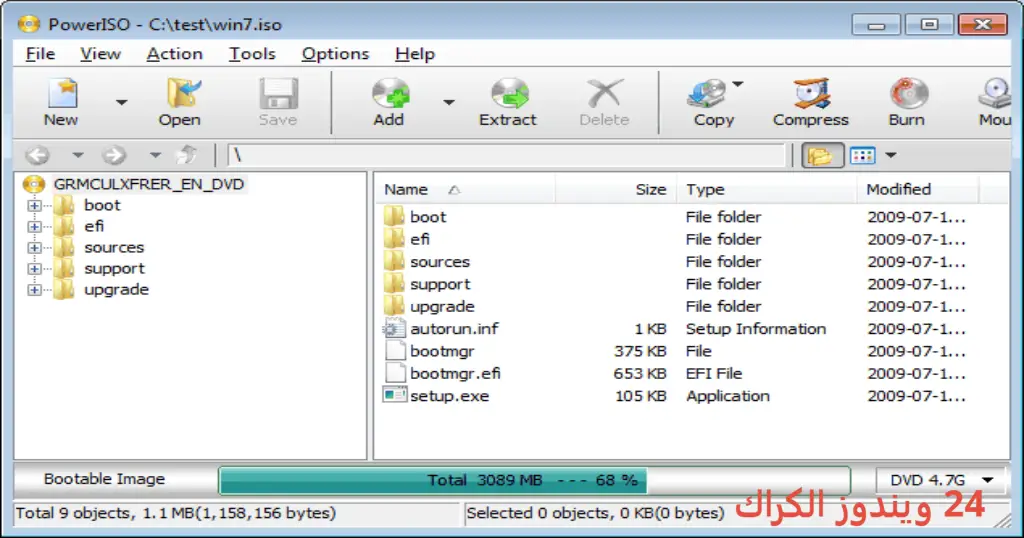Viewport: 1024px width, 538px height.
Task: Click the Up one level icon
Action: (x=187, y=155)
